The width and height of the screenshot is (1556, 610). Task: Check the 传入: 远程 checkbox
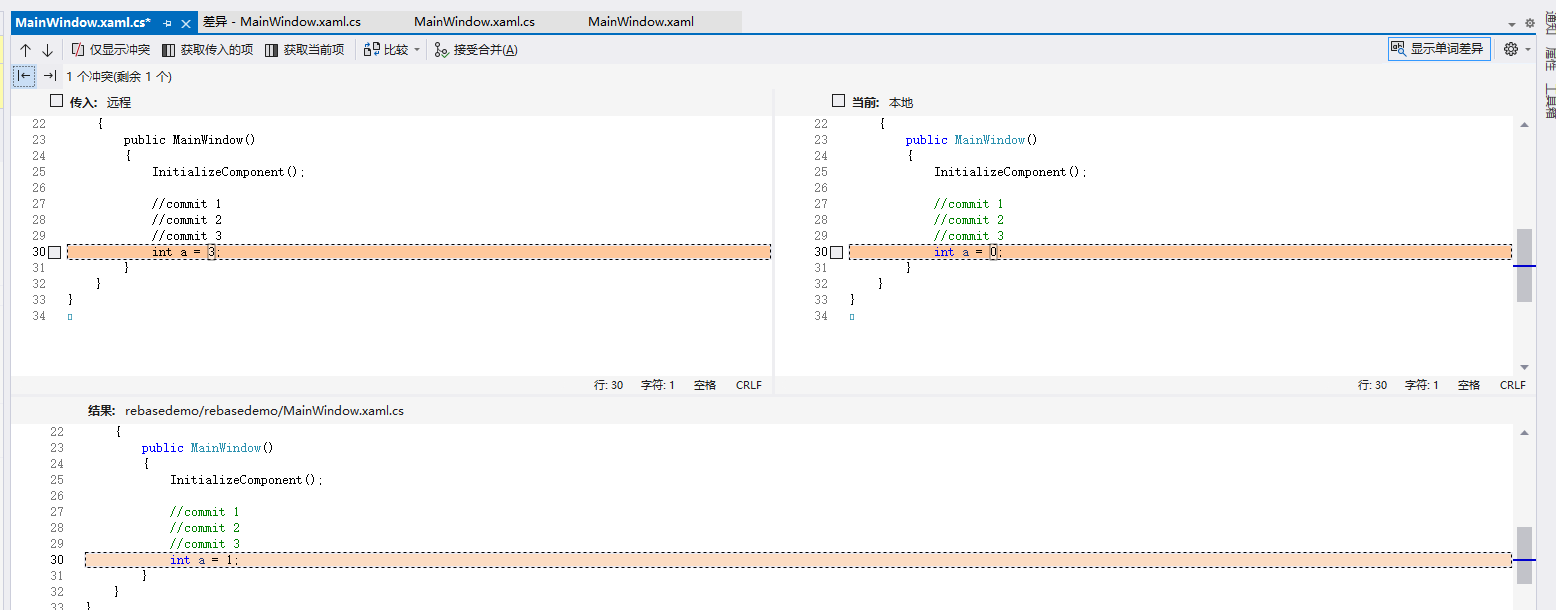(56, 101)
